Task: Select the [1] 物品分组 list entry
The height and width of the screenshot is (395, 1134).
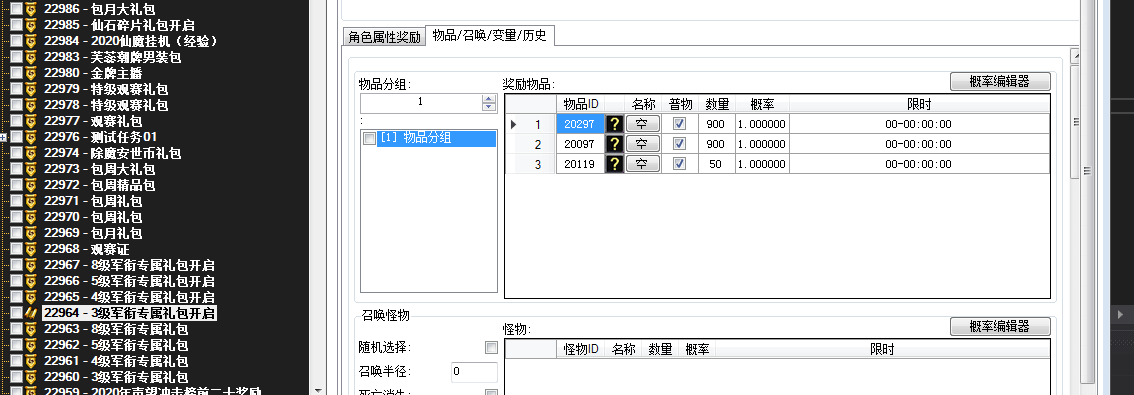Action: coord(437,138)
